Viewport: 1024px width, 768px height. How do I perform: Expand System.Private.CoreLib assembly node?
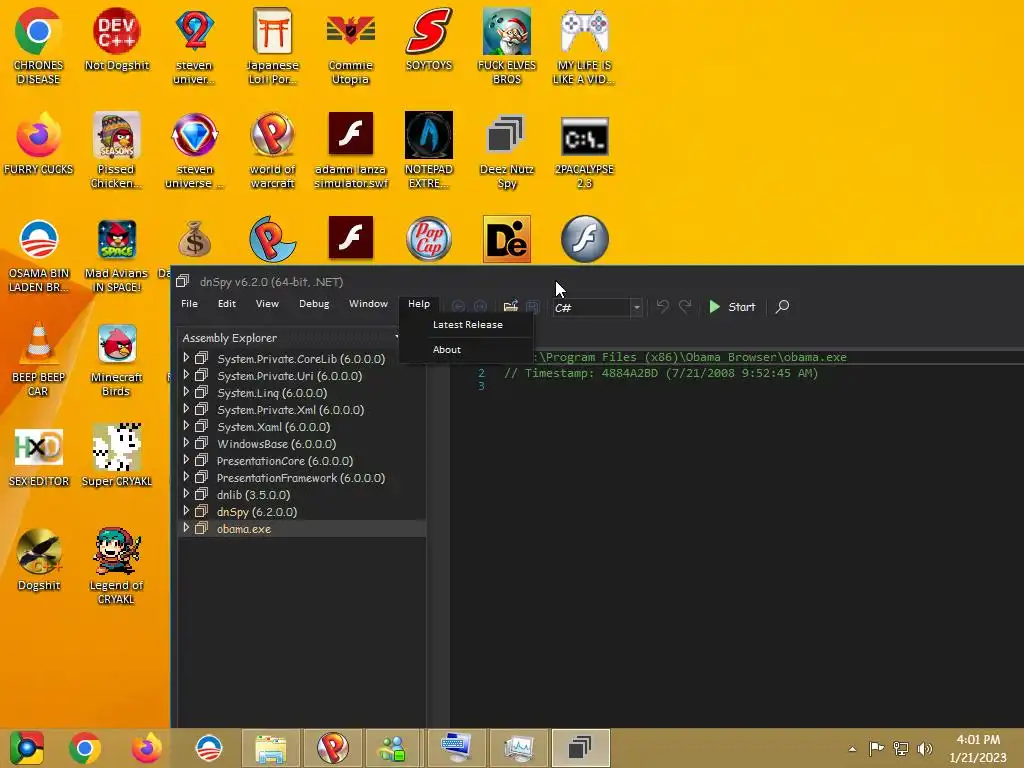186,358
